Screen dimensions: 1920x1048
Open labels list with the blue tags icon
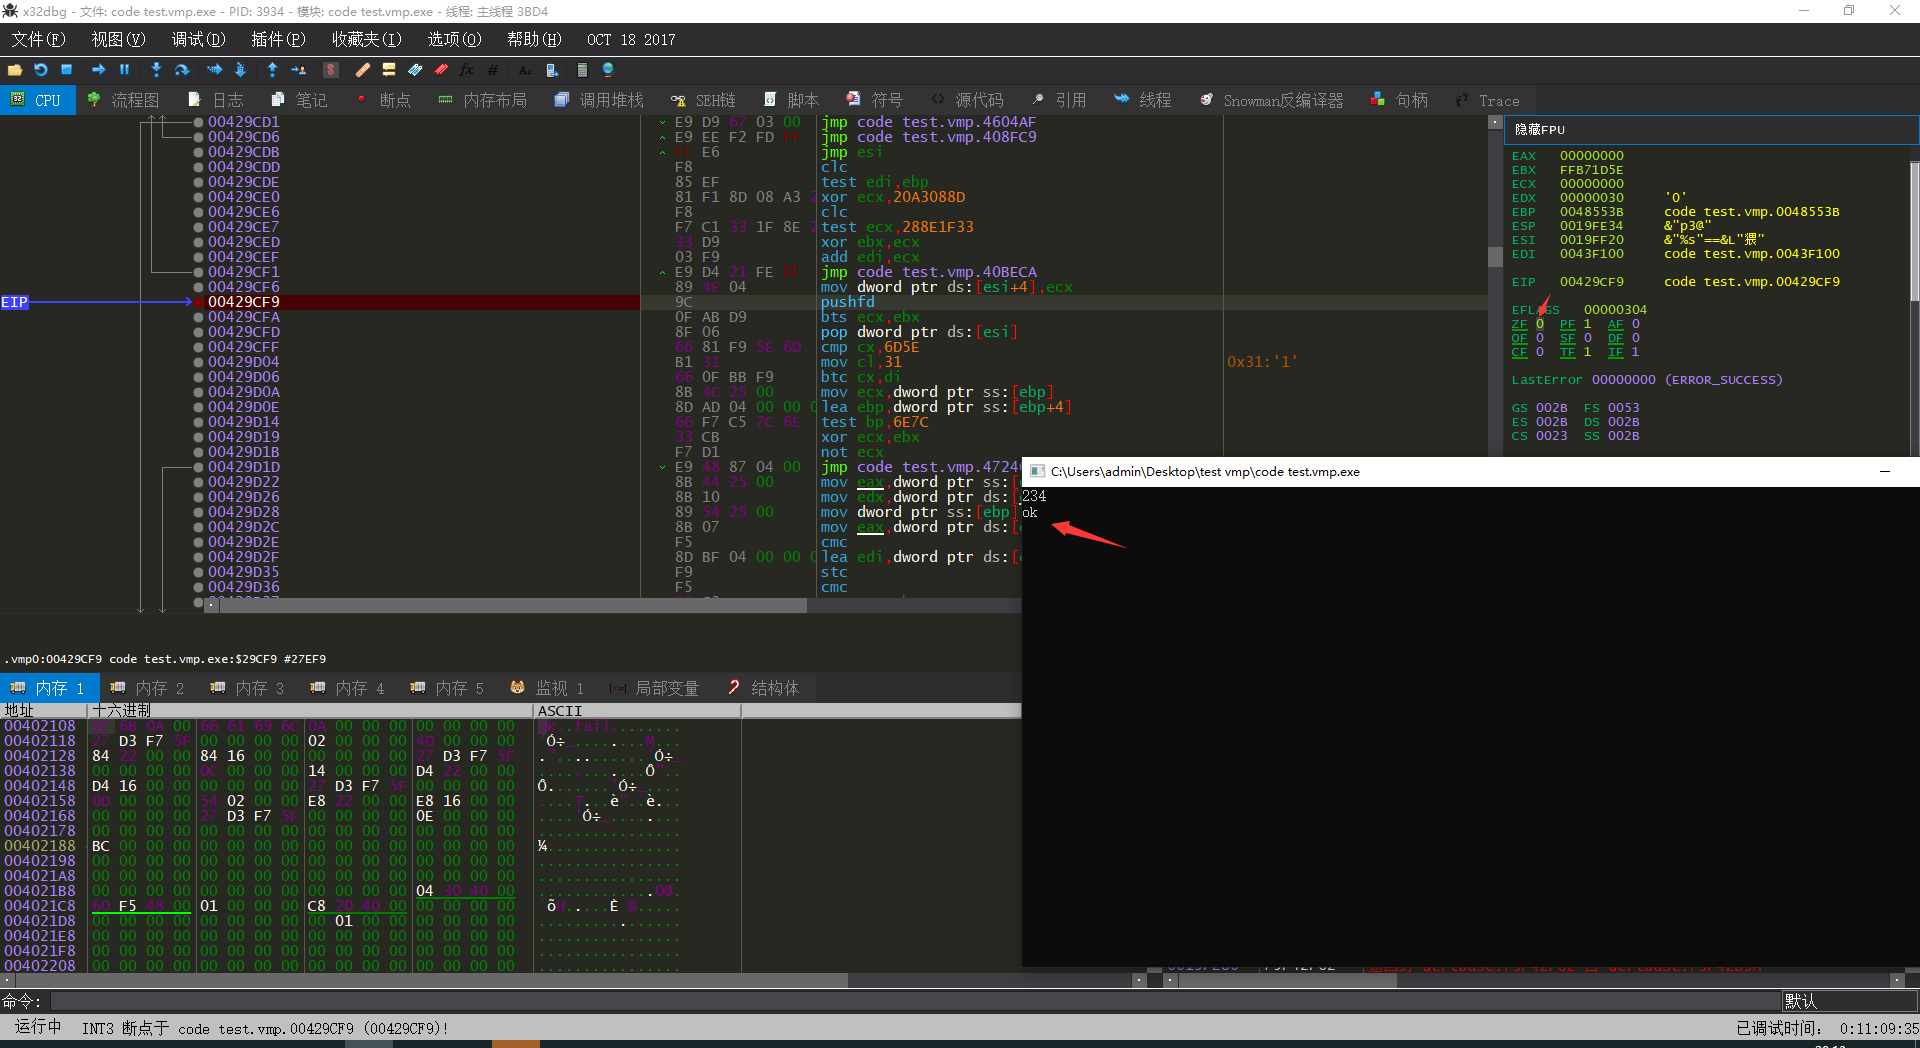click(415, 70)
